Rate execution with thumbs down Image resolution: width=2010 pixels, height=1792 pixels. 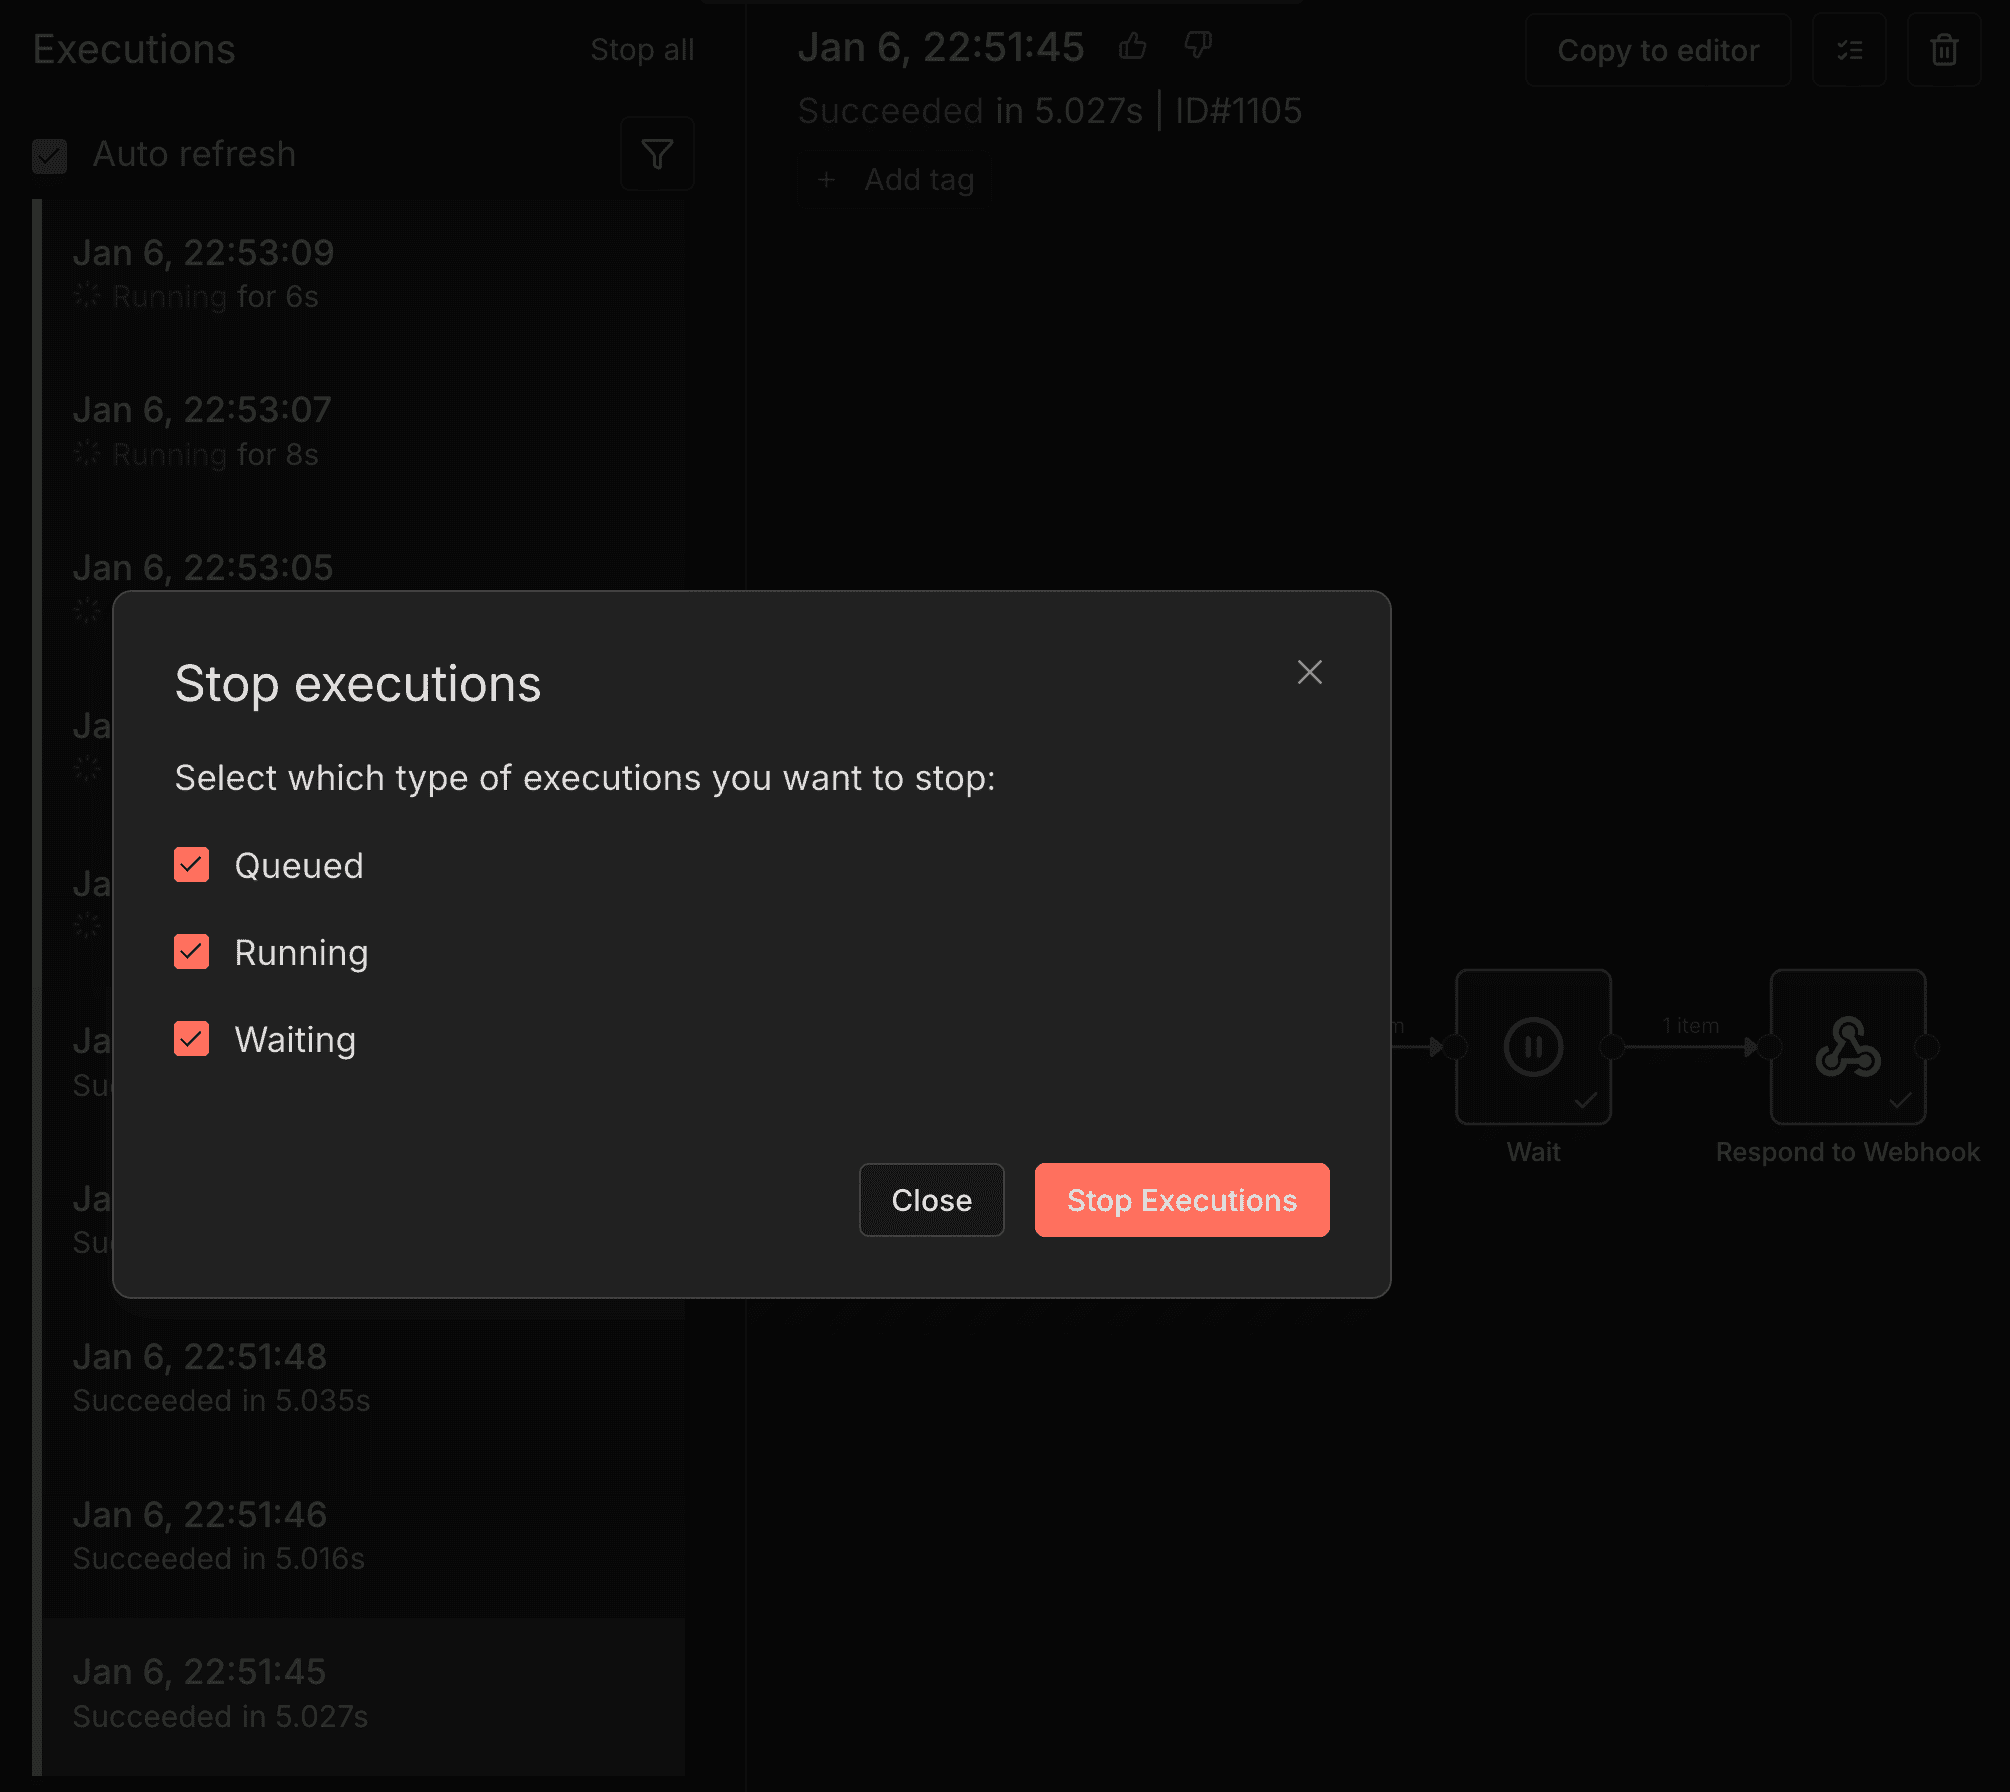coord(1197,46)
